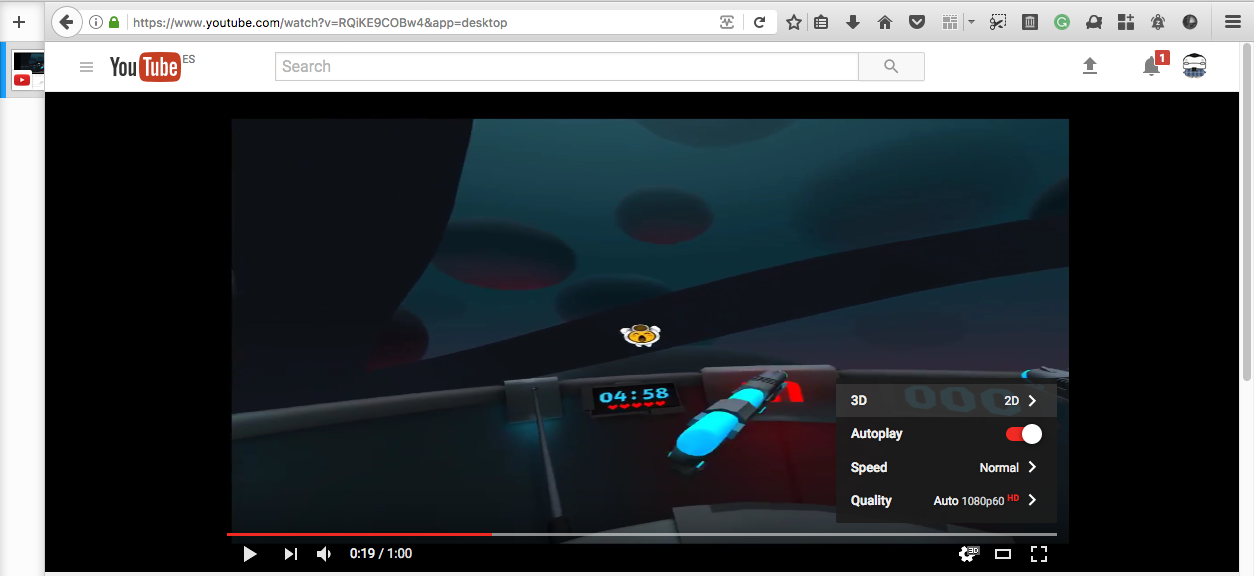Select the YouTube tab thumbnail in sidebar

click(x=28, y=70)
